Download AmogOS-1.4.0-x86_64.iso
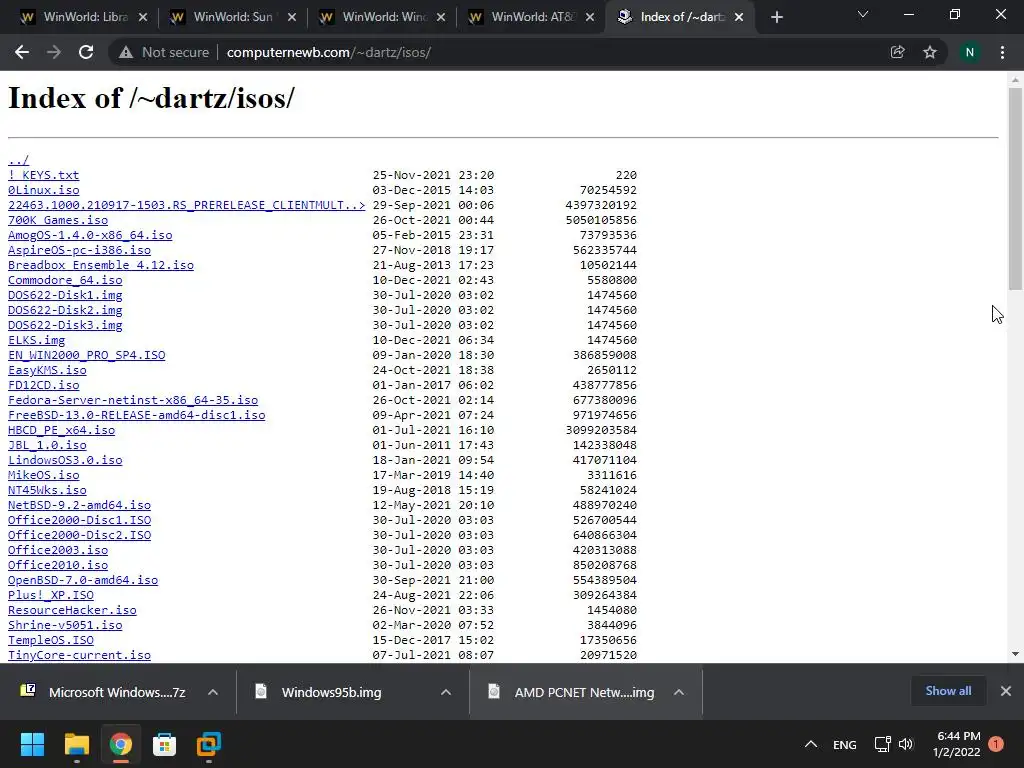 (x=90, y=235)
